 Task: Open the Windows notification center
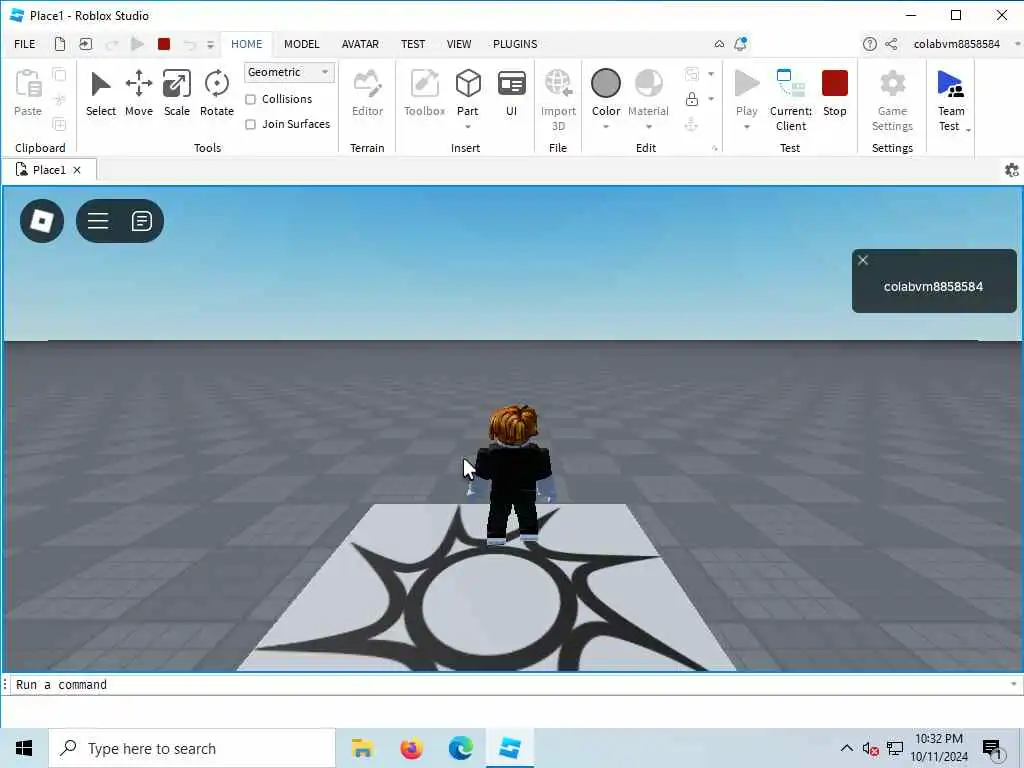coord(992,748)
